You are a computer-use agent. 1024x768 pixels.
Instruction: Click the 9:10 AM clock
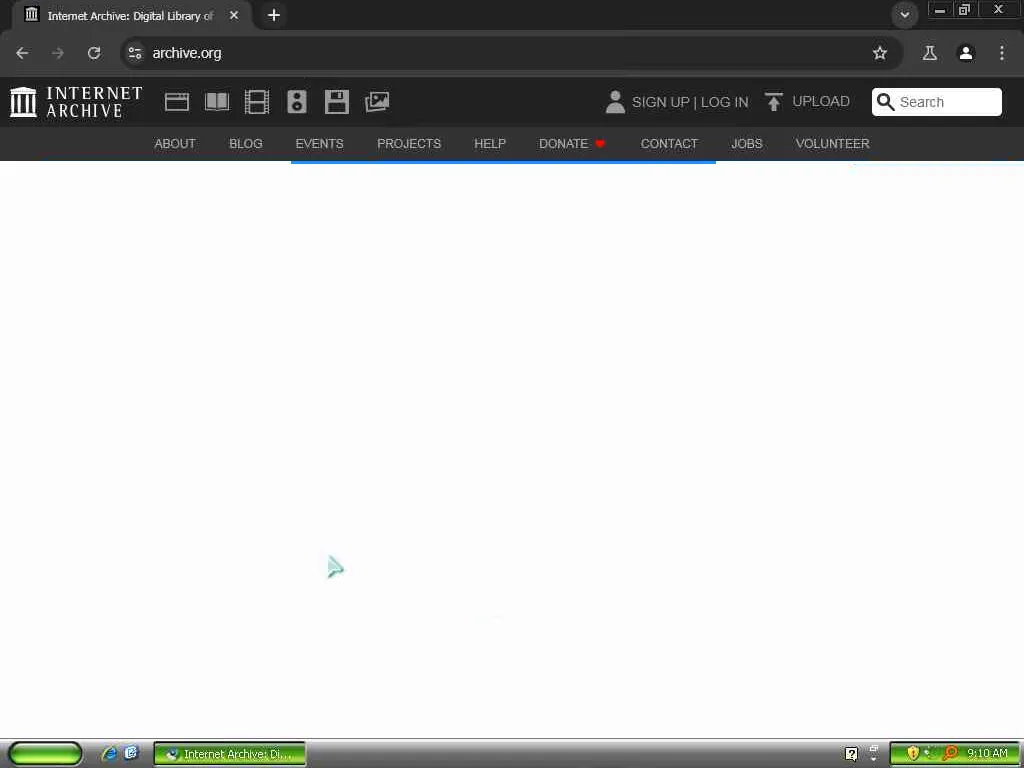(x=987, y=754)
